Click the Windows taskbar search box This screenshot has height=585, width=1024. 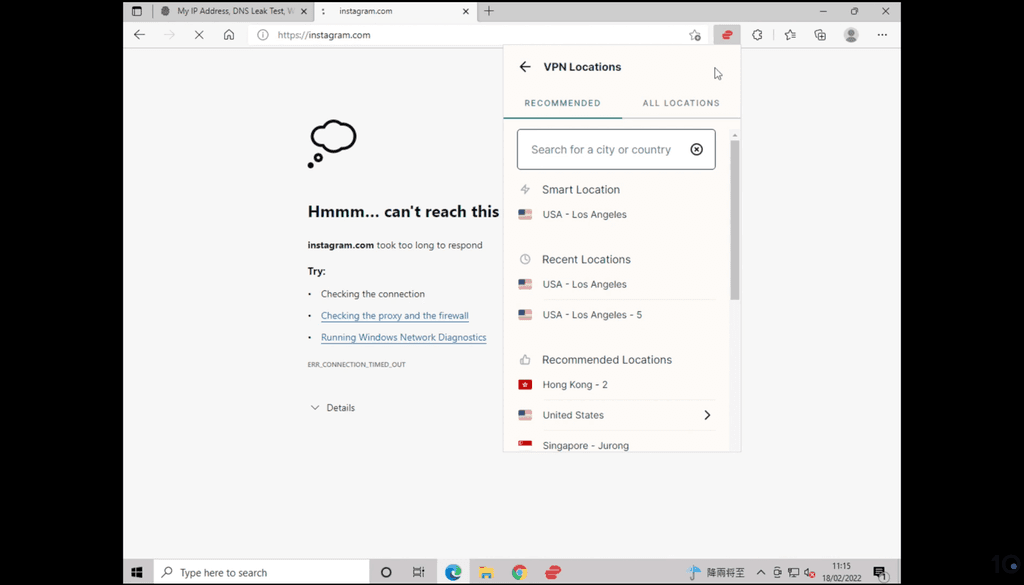(261, 573)
